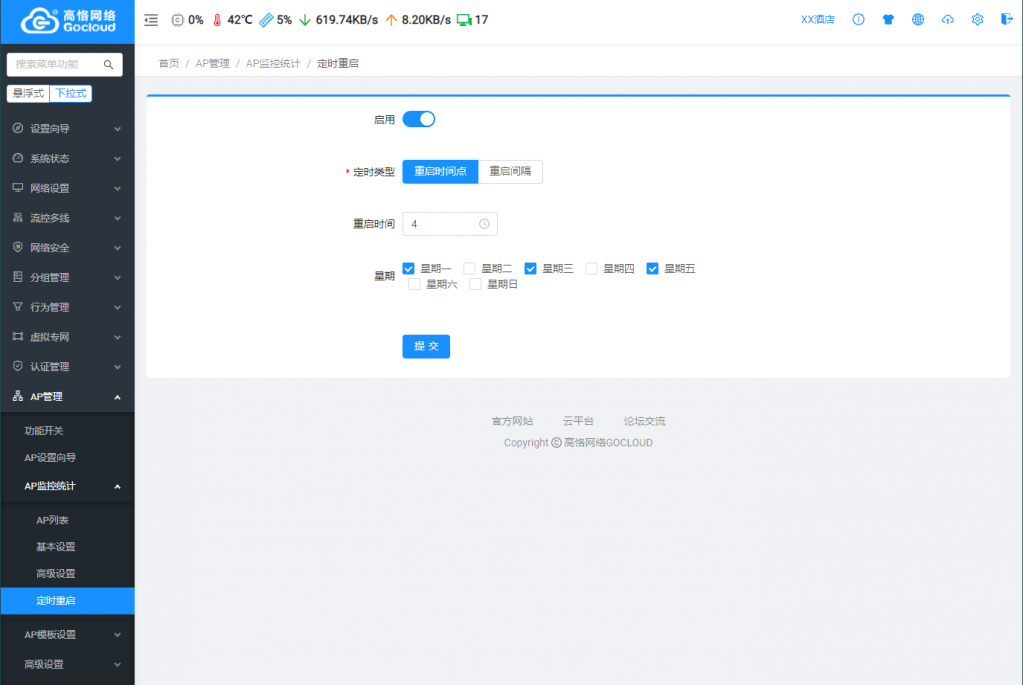Viewport: 1023px width, 685px height.
Task: Select the 重启间隔 timing type
Action: 510,172
